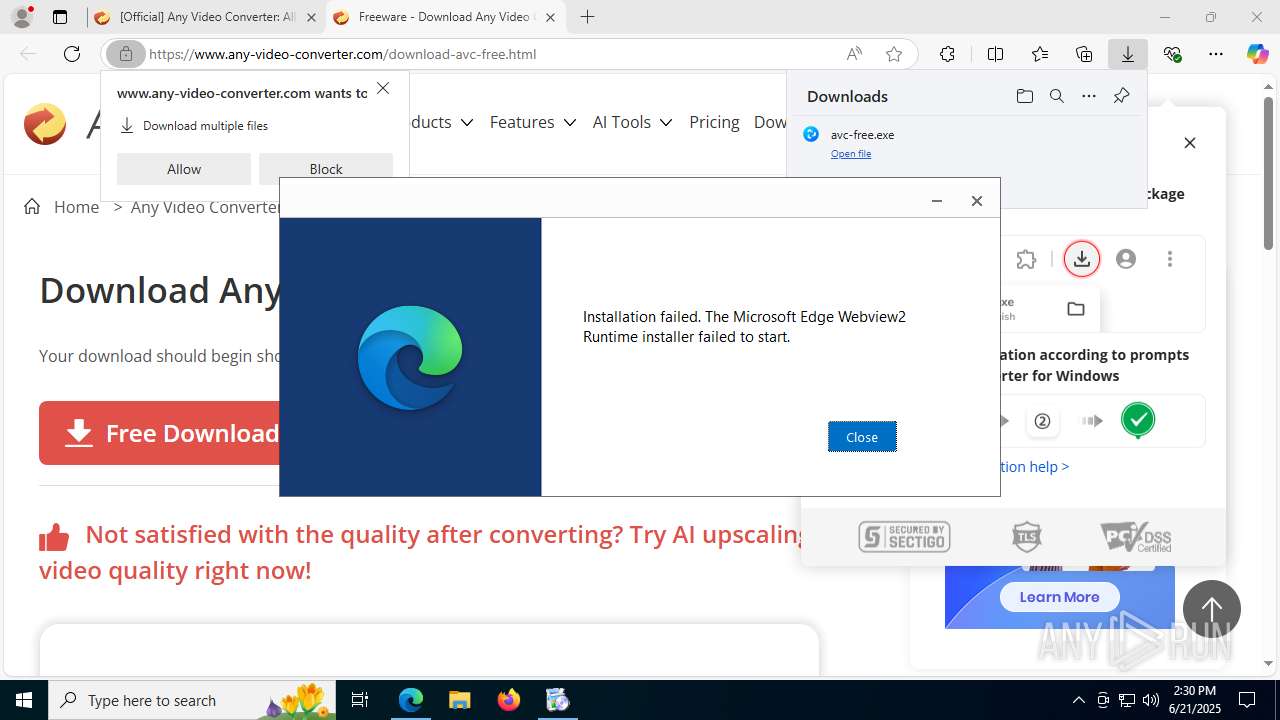Open more options in Downloads panel
The height and width of the screenshot is (720, 1280).
[x=1089, y=96]
